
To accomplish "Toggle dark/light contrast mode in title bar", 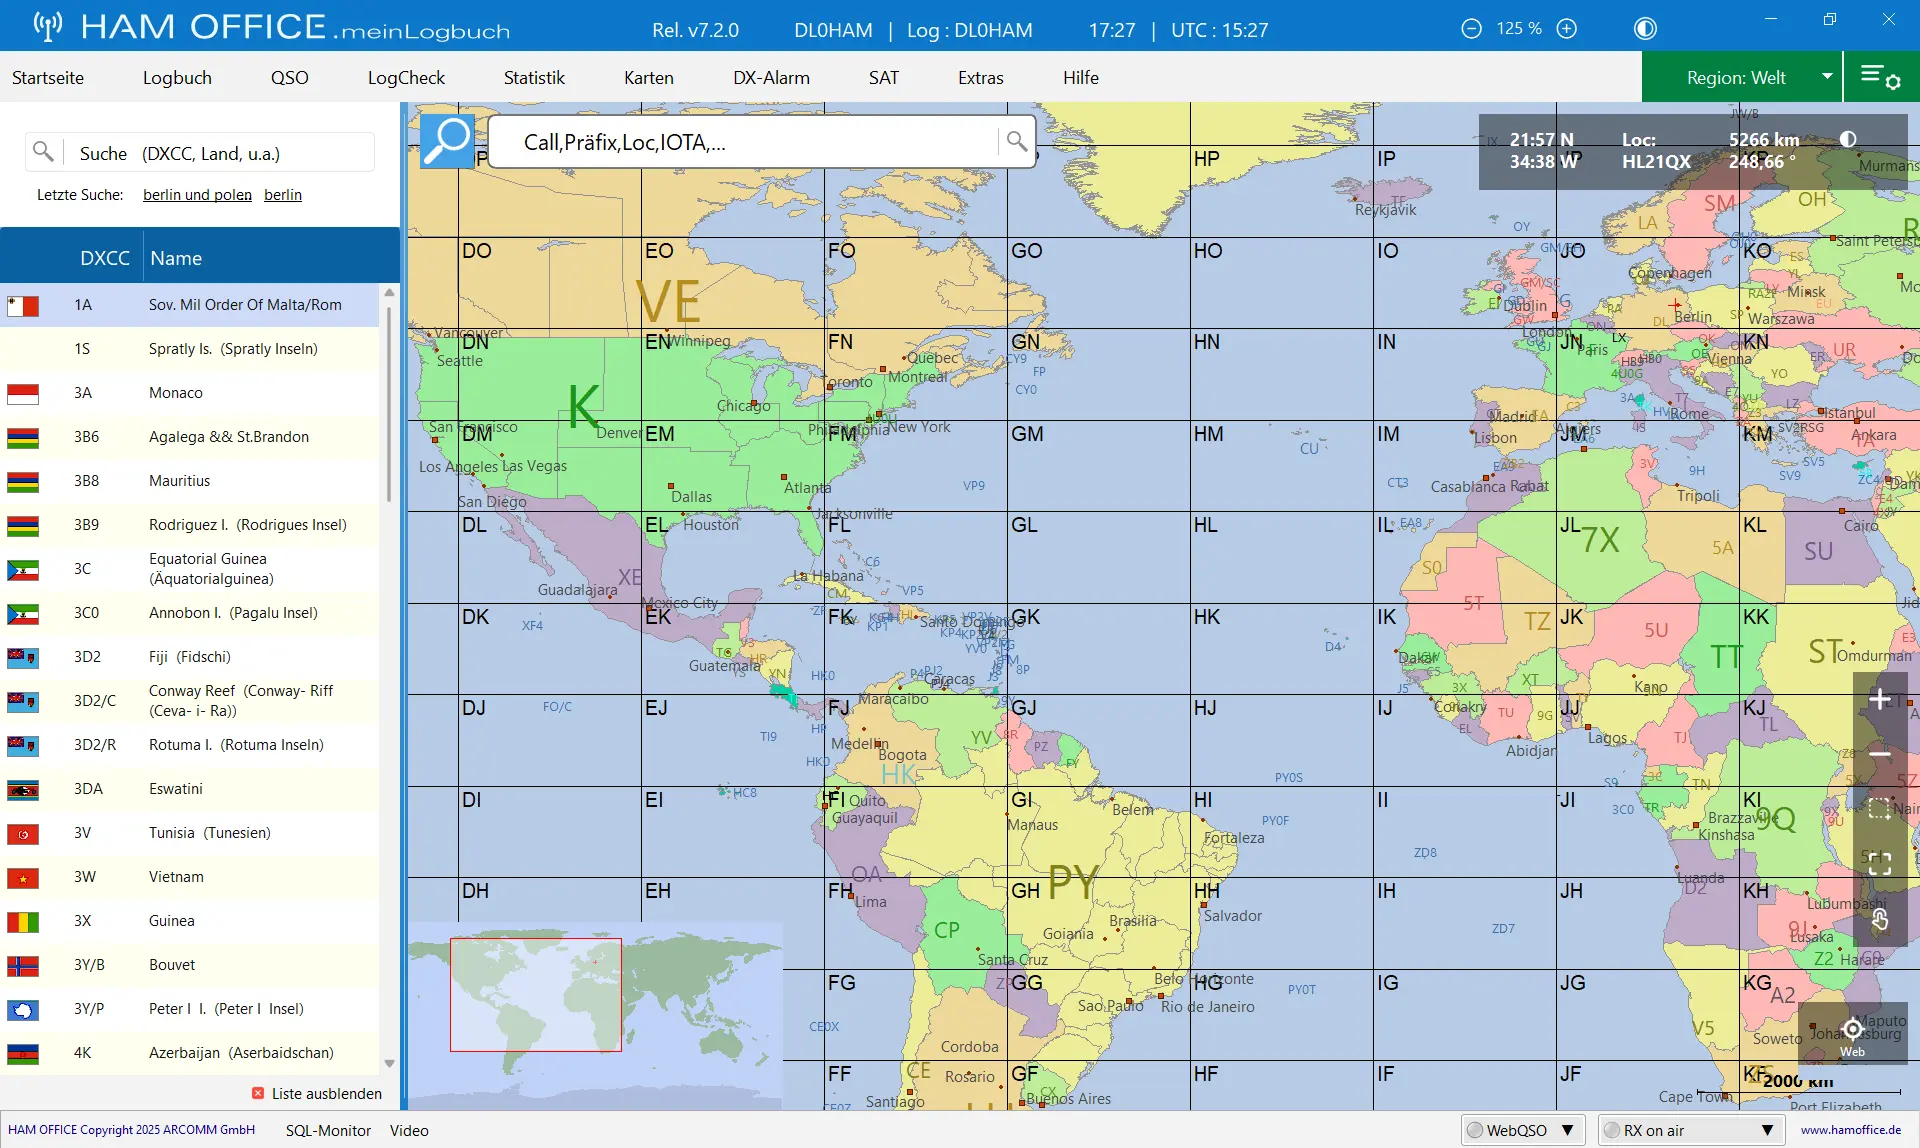I will coord(1645,28).
